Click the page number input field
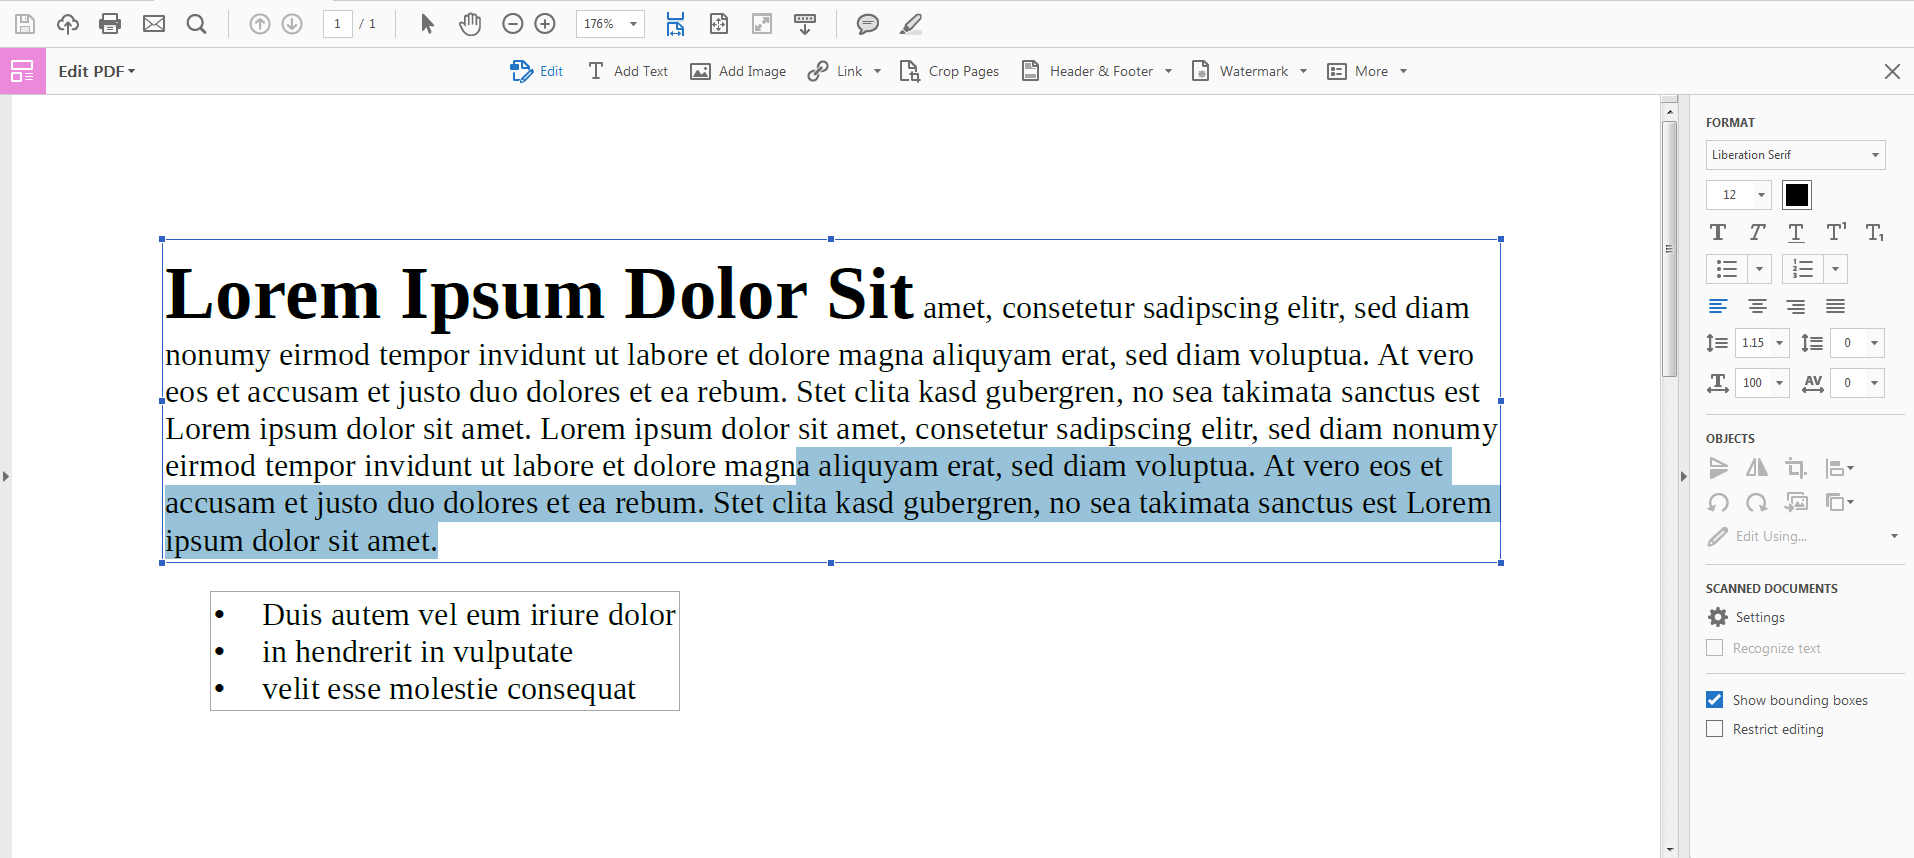This screenshot has width=1914, height=858. pyautogui.click(x=338, y=24)
